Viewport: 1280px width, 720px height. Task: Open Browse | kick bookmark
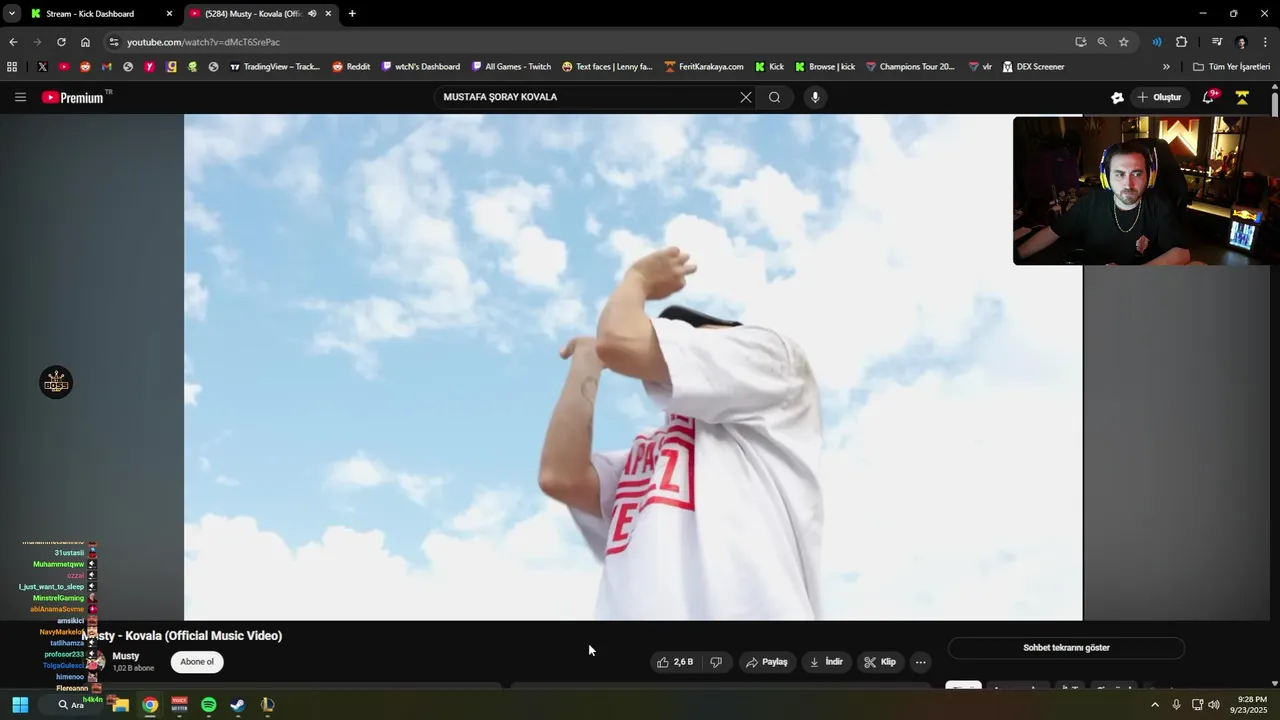coord(825,67)
